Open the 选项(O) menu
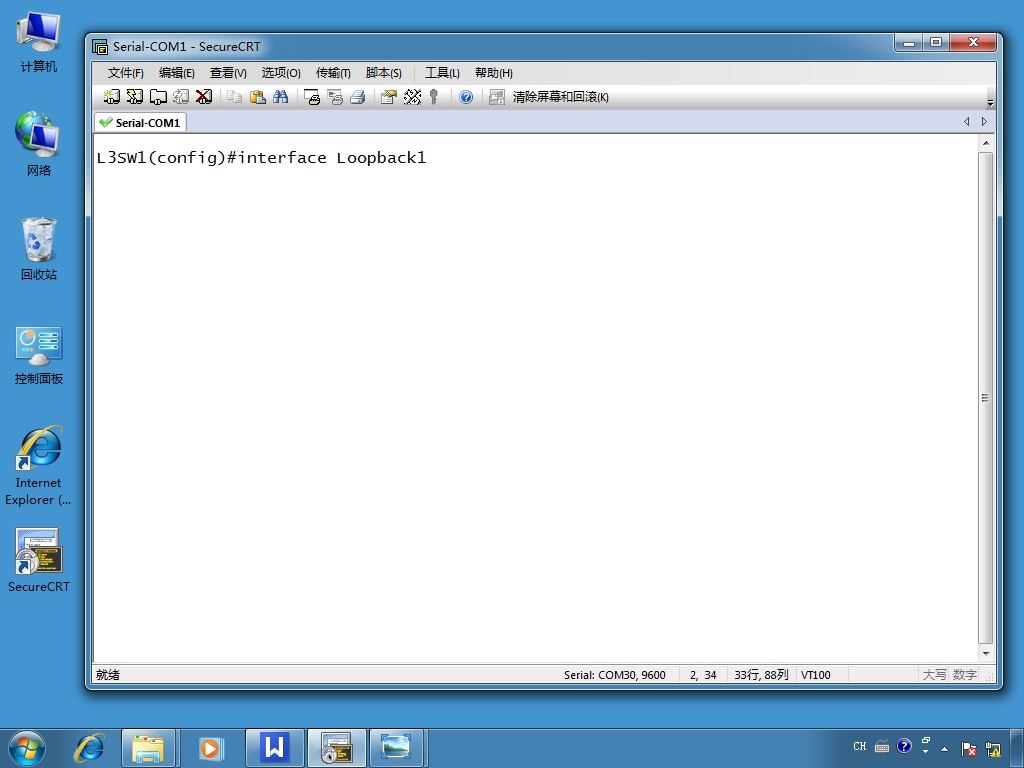Screen dimensions: 1024x768 [281, 72]
